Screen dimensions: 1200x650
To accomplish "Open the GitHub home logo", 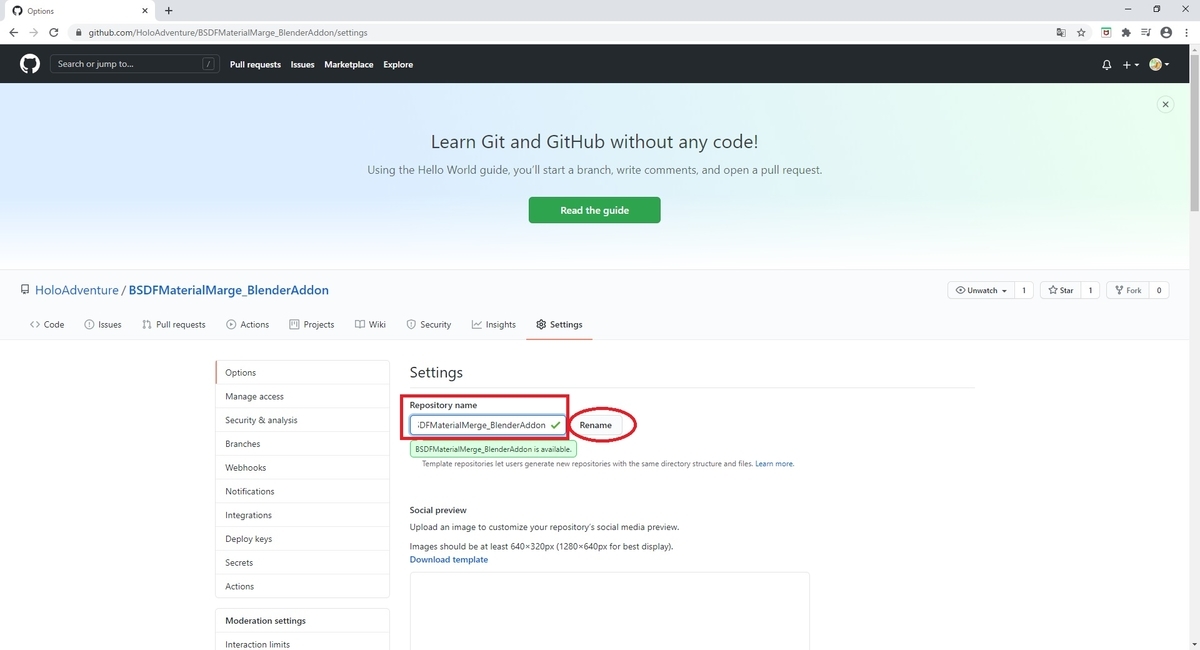I will [x=30, y=64].
